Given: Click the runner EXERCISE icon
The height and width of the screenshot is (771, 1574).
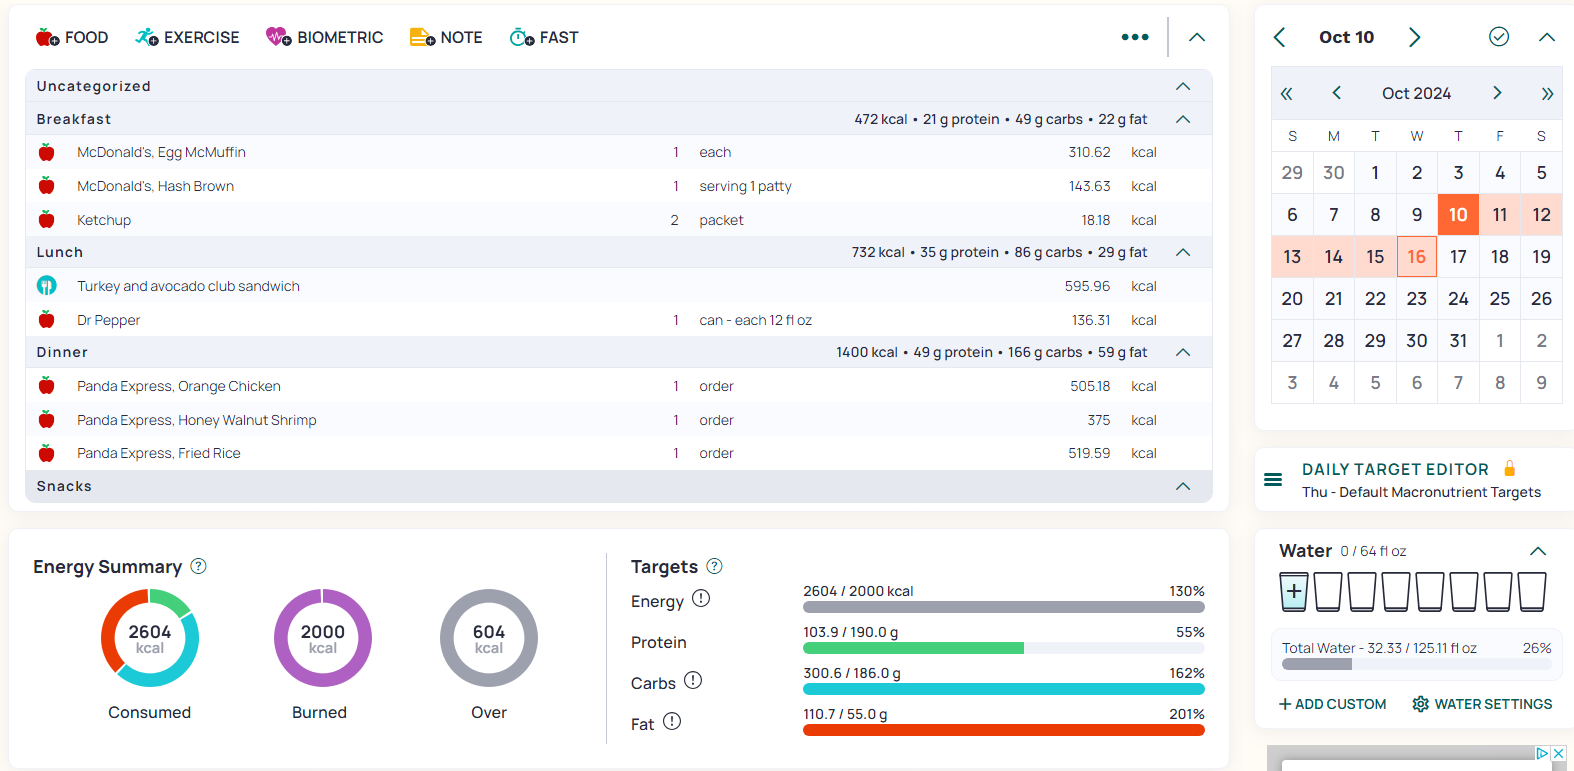Looking at the screenshot, I should point(147,37).
